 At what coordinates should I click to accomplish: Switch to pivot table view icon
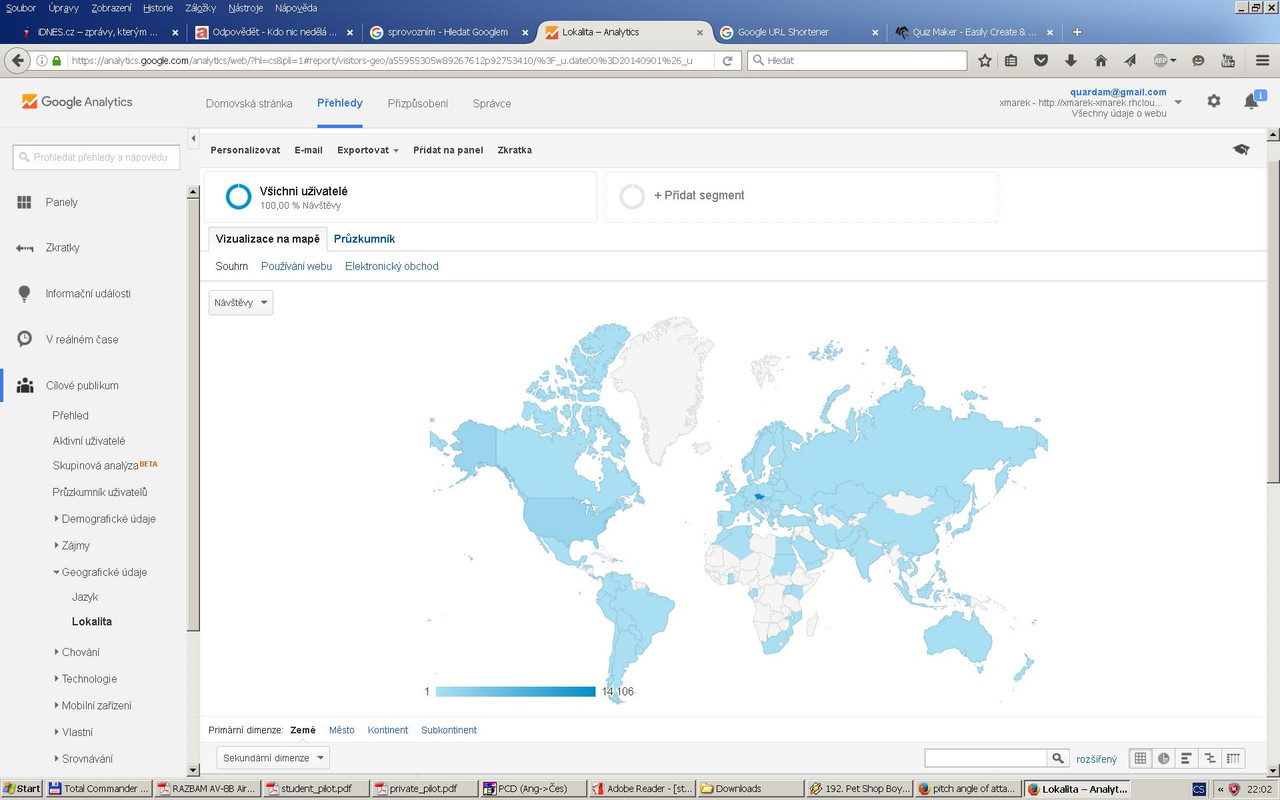tap(1234, 759)
